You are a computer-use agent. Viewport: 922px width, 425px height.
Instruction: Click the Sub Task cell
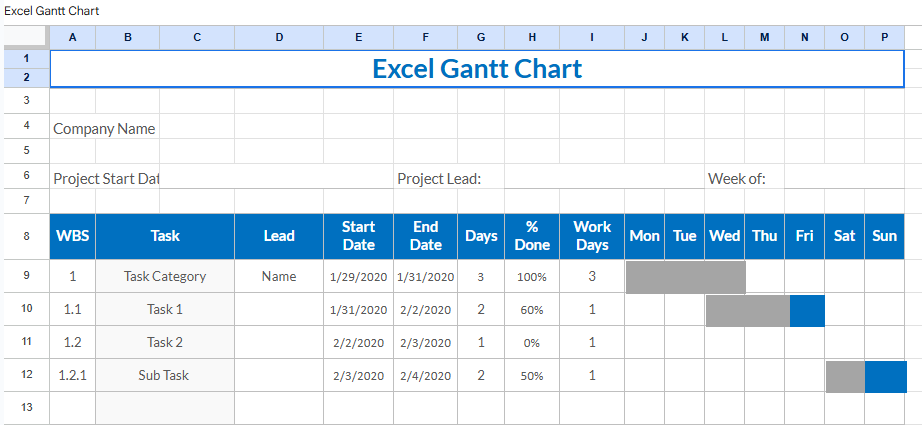(165, 375)
